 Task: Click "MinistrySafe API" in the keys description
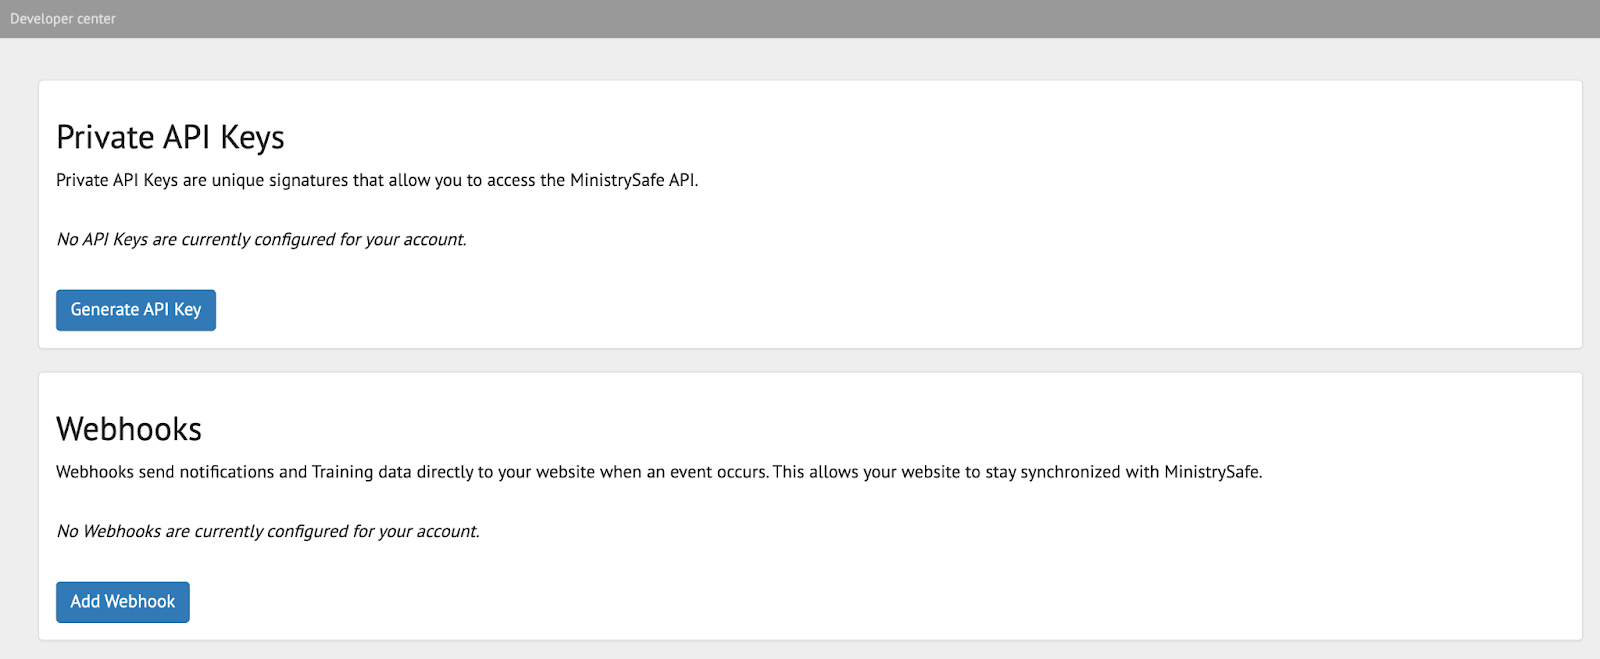[x=632, y=181]
